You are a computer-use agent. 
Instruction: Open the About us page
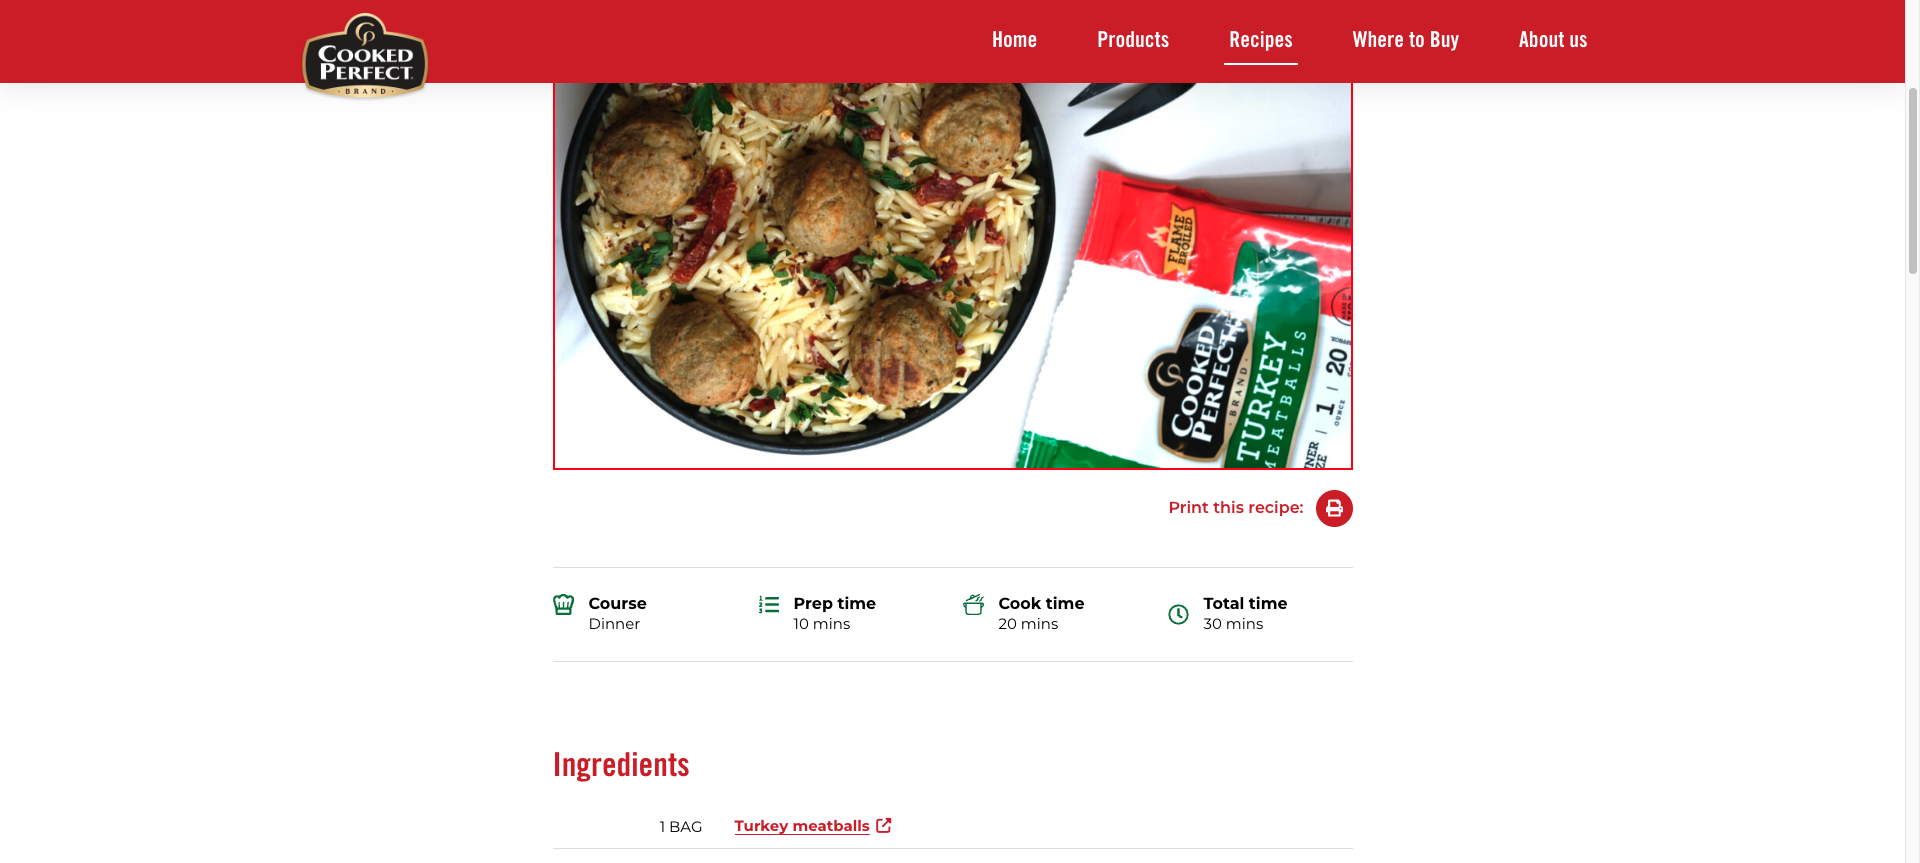click(x=1553, y=40)
